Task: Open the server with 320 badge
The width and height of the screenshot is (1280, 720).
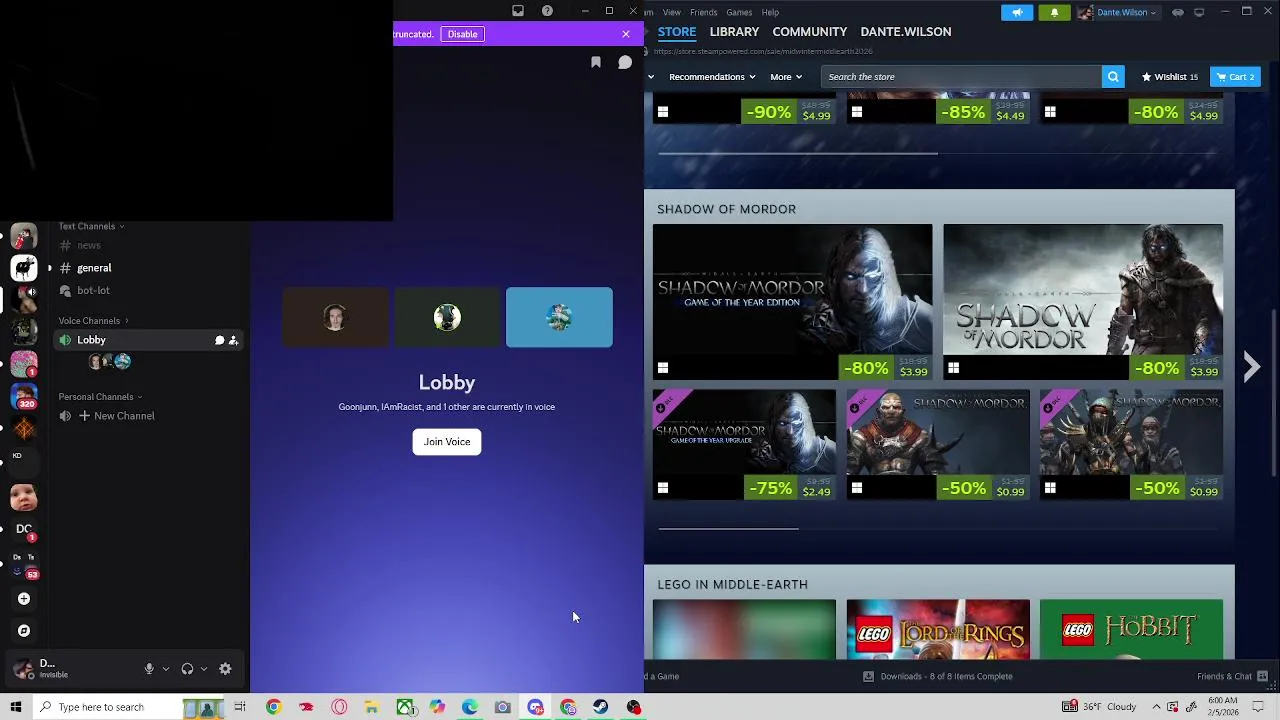Action: pos(24,397)
